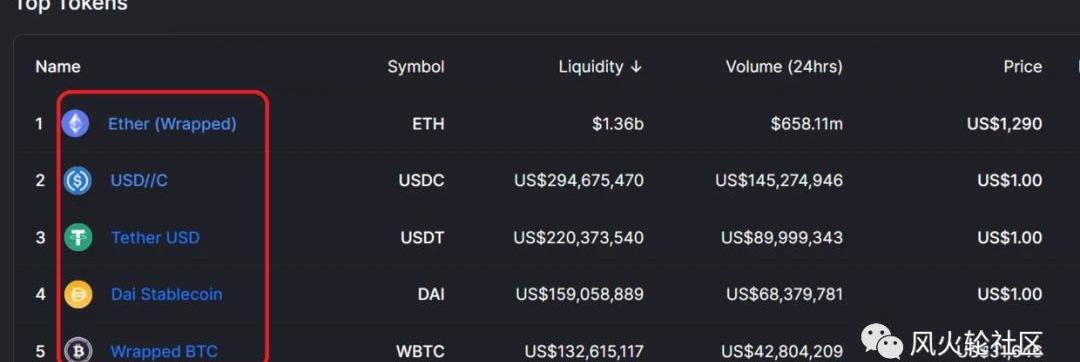
Task: Open the Tether USD token link
Action: tap(156, 237)
